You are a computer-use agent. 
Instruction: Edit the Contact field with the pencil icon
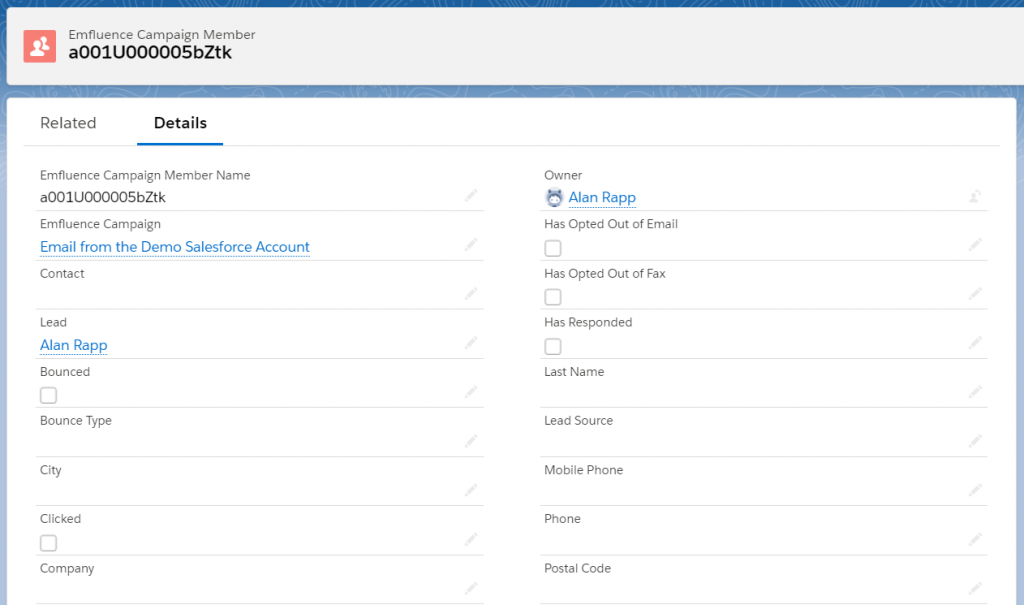471,294
